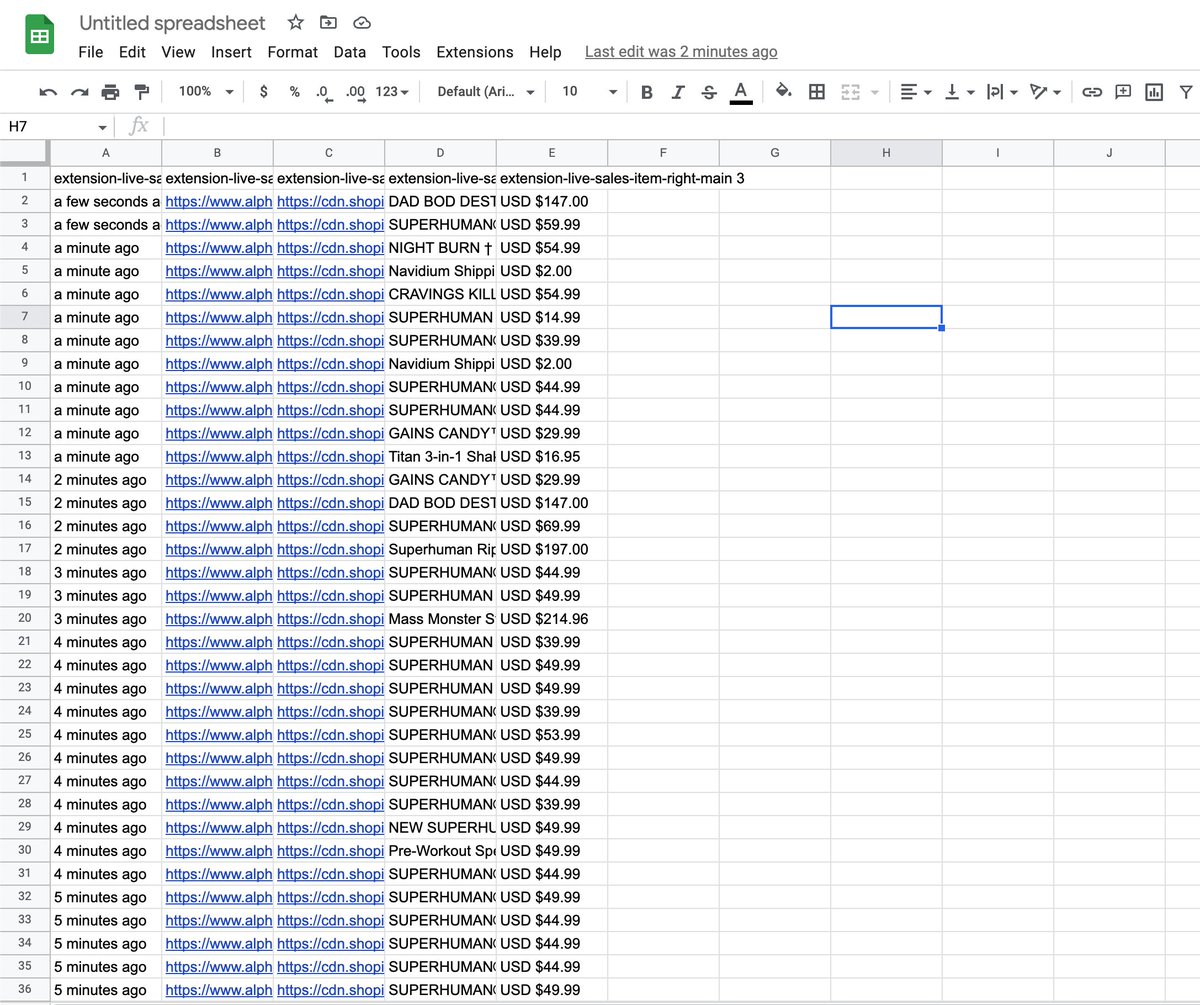Open the Name box dropdown arrow

tap(102, 127)
